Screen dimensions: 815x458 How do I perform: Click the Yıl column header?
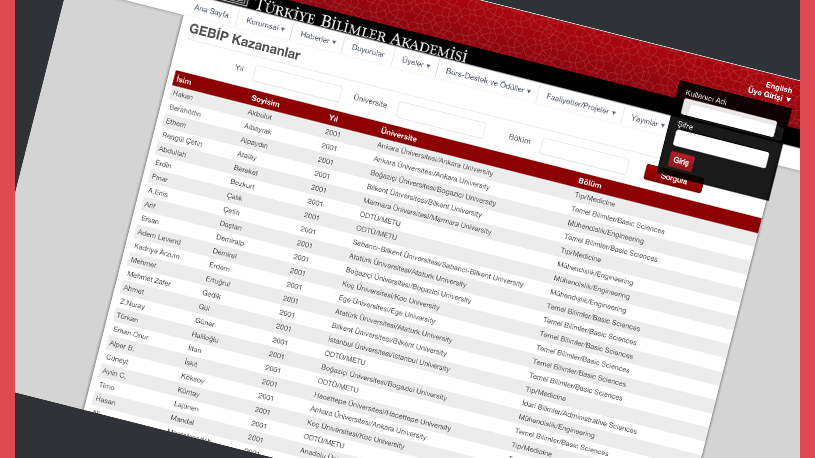click(x=334, y=118)
